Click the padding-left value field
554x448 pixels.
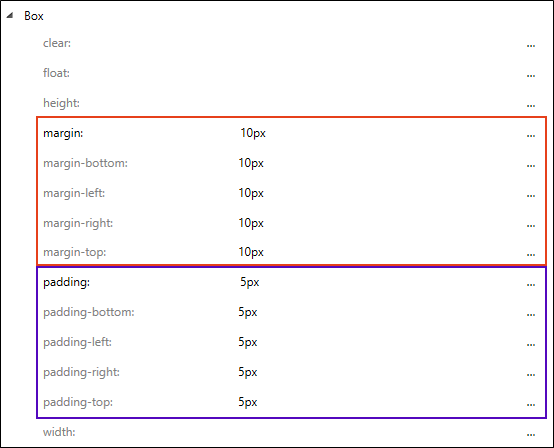pyautogui.click(x=378, y=342)
